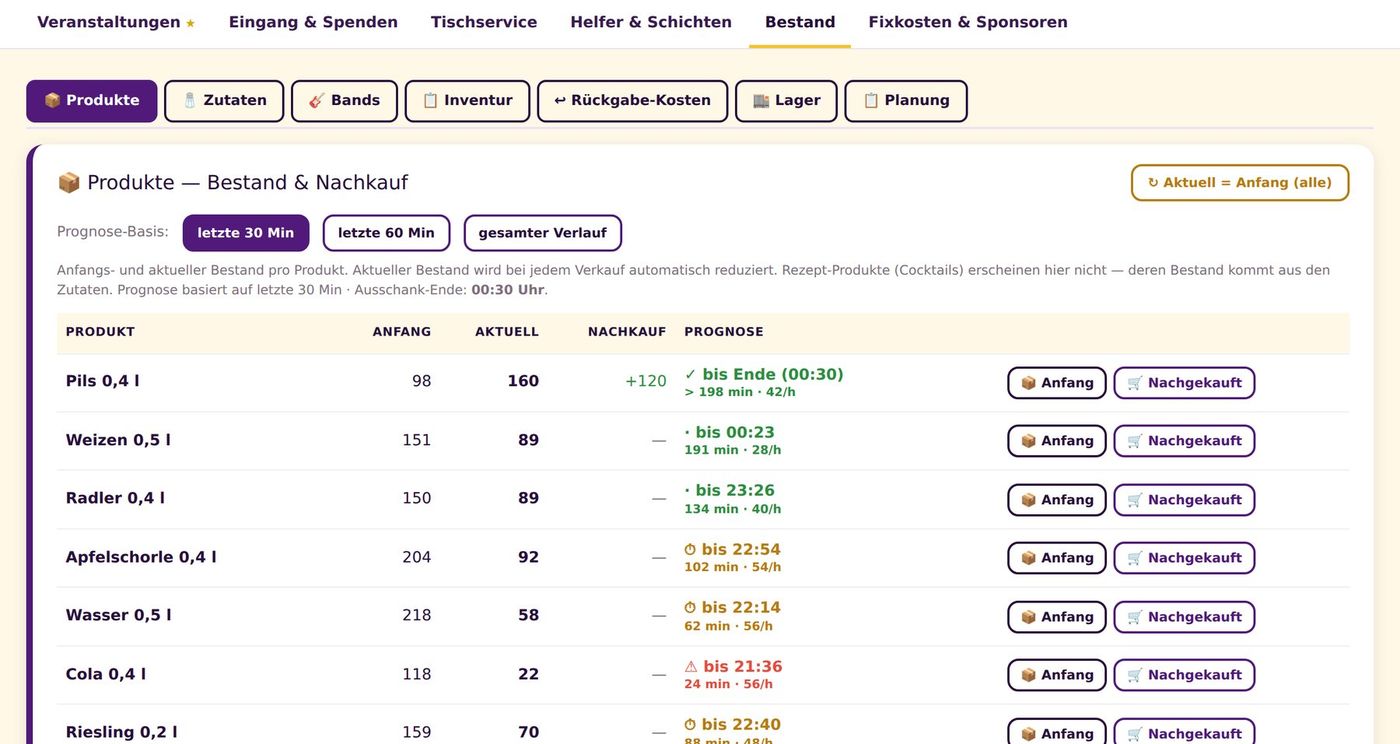Image resolution: width=1400 pixels, height=744 pixels.
Task: Click Anfang button for Cola 0,4 l
Action: 1057,675
